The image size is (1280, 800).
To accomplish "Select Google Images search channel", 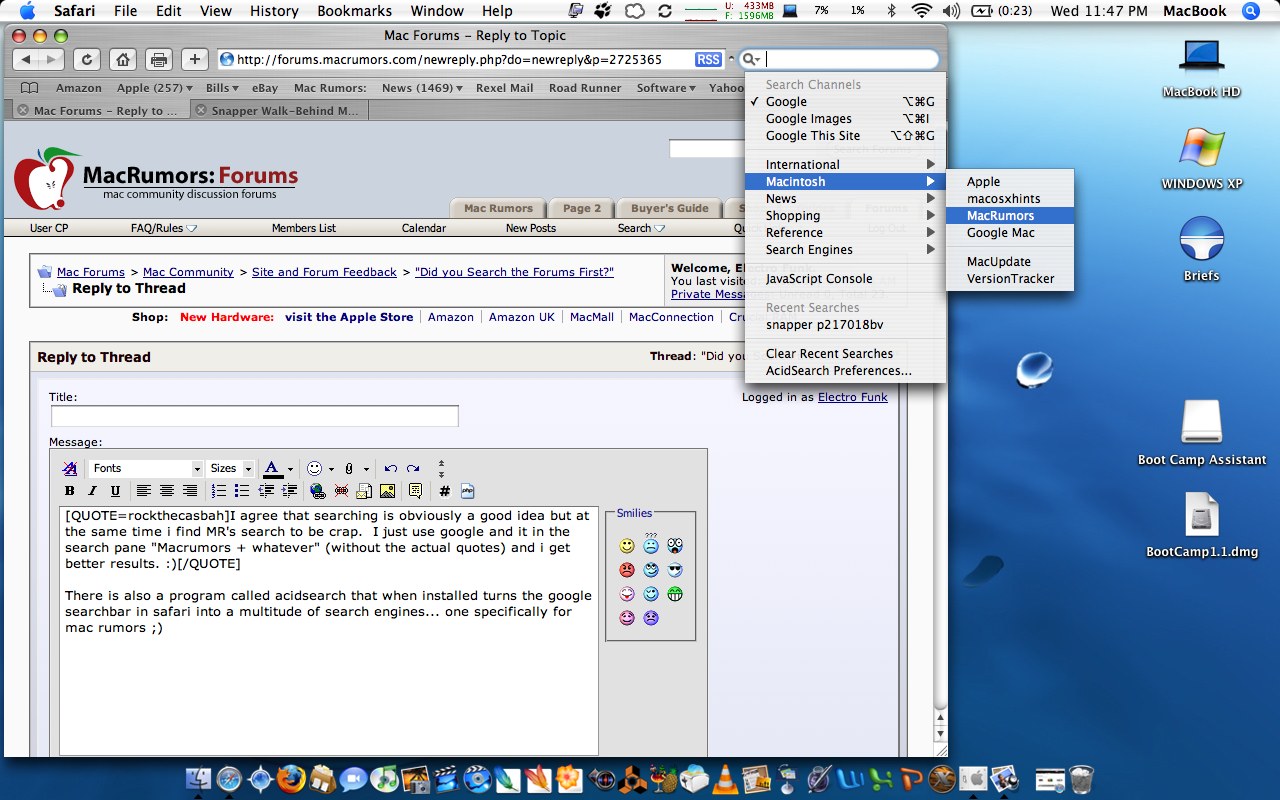I will pos(845,119).
